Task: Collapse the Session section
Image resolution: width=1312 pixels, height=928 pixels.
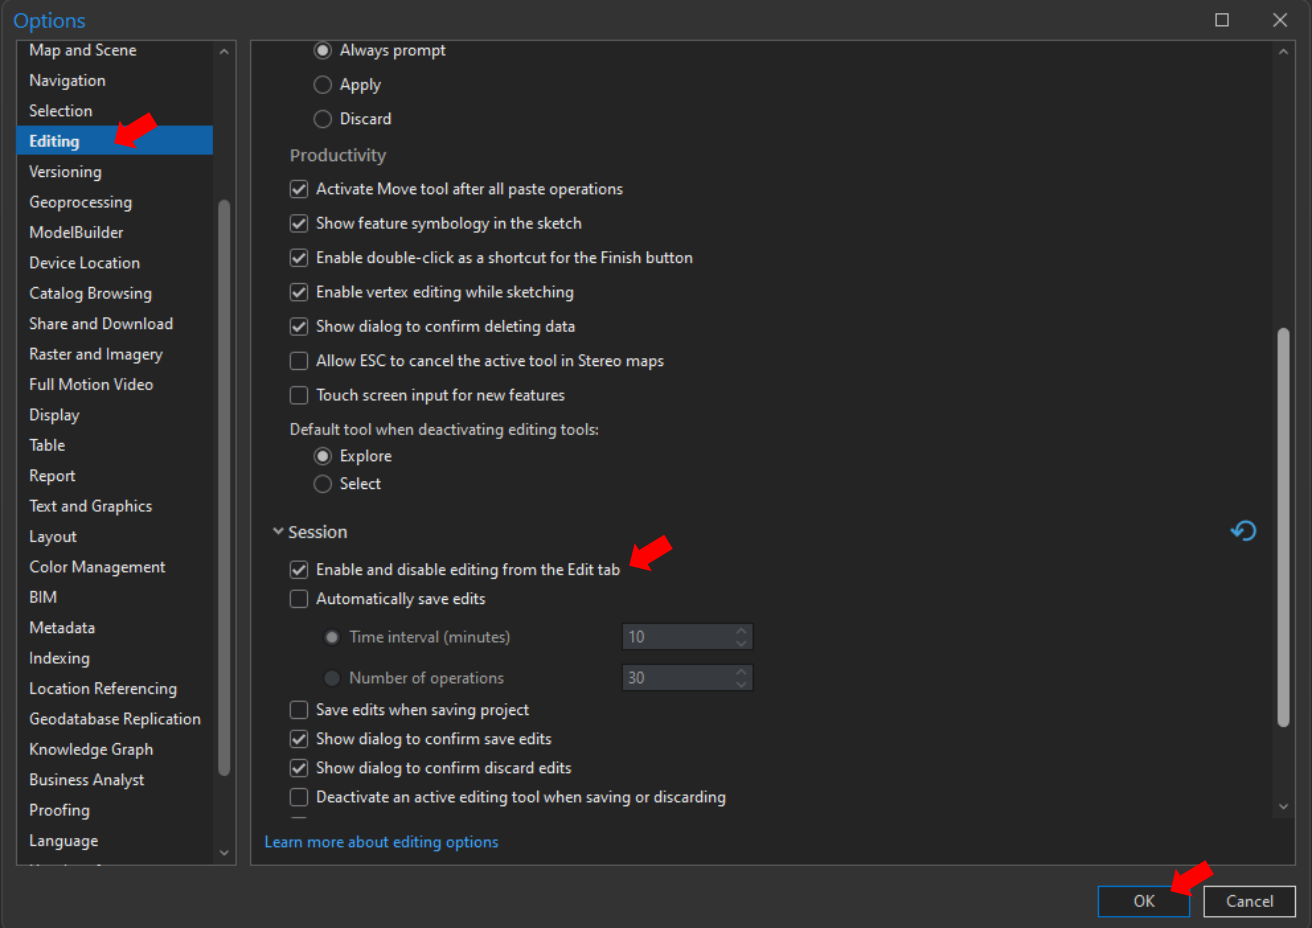Action: click(278, 532)
